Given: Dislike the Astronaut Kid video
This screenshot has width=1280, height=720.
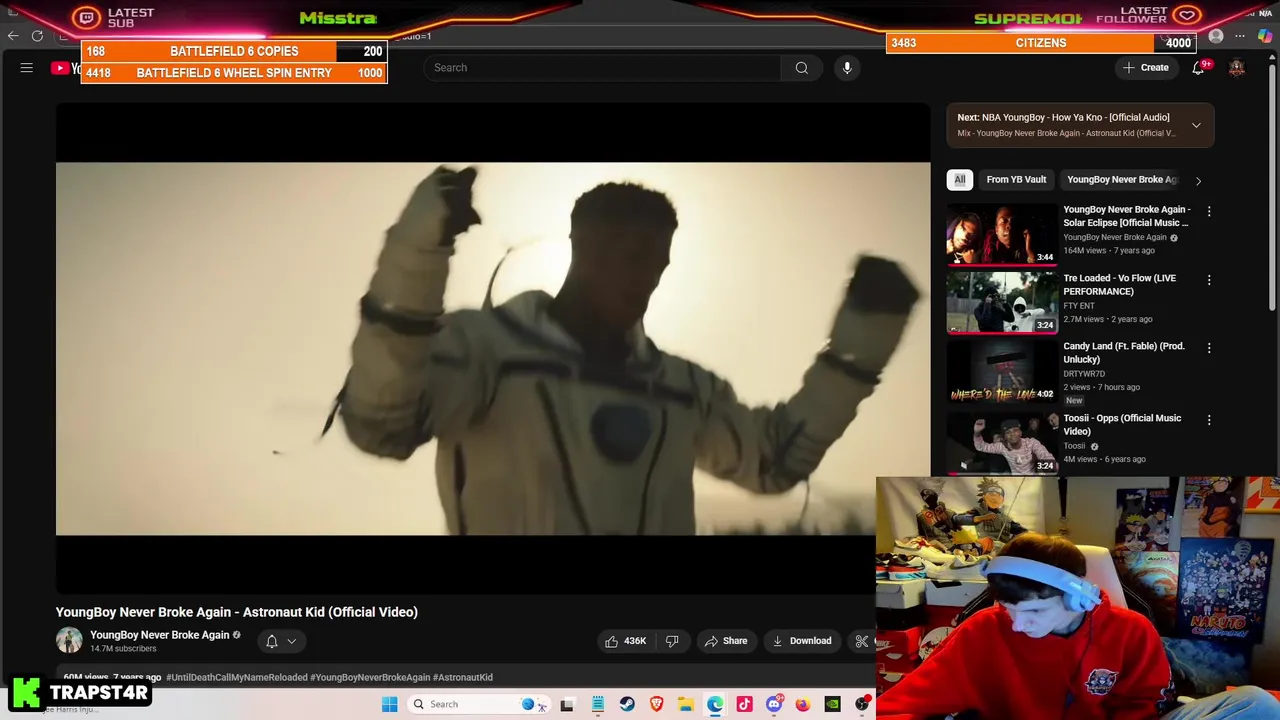Looking at the screenshot, I should 672,641.
